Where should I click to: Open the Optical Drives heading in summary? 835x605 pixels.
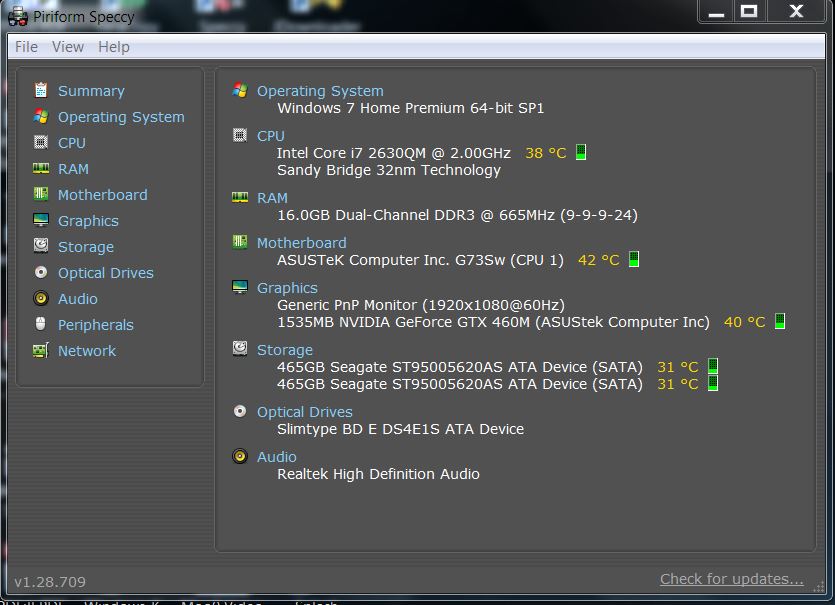(x=305, y=412)
